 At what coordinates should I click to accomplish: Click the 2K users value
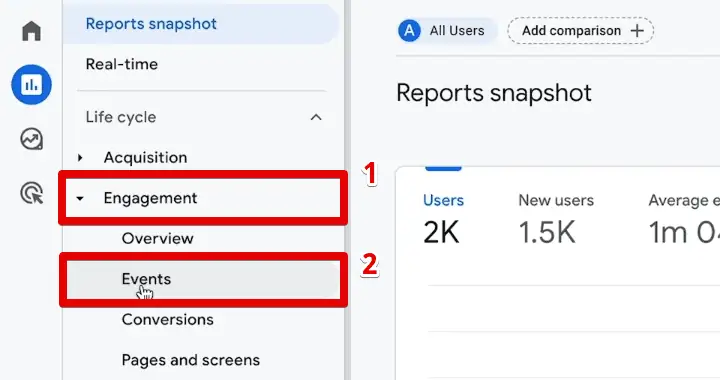[x=441, y=232]
